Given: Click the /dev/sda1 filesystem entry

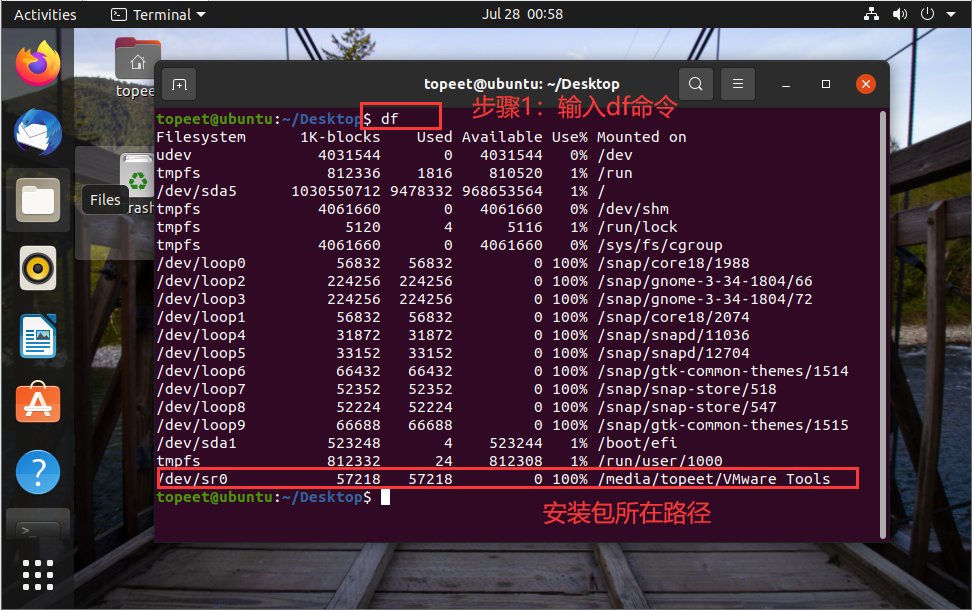Looking at the screenshot, I should [x=197, y=443].
